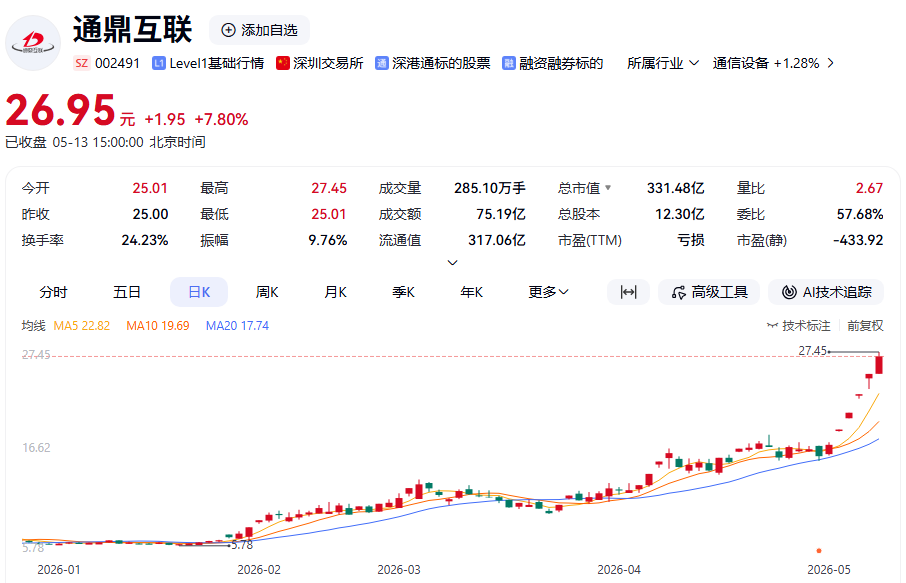Viewport: 906px width, 583px height.
Task: Click the latest red candlestick at 27.45
Action: (x=879, y=364)
